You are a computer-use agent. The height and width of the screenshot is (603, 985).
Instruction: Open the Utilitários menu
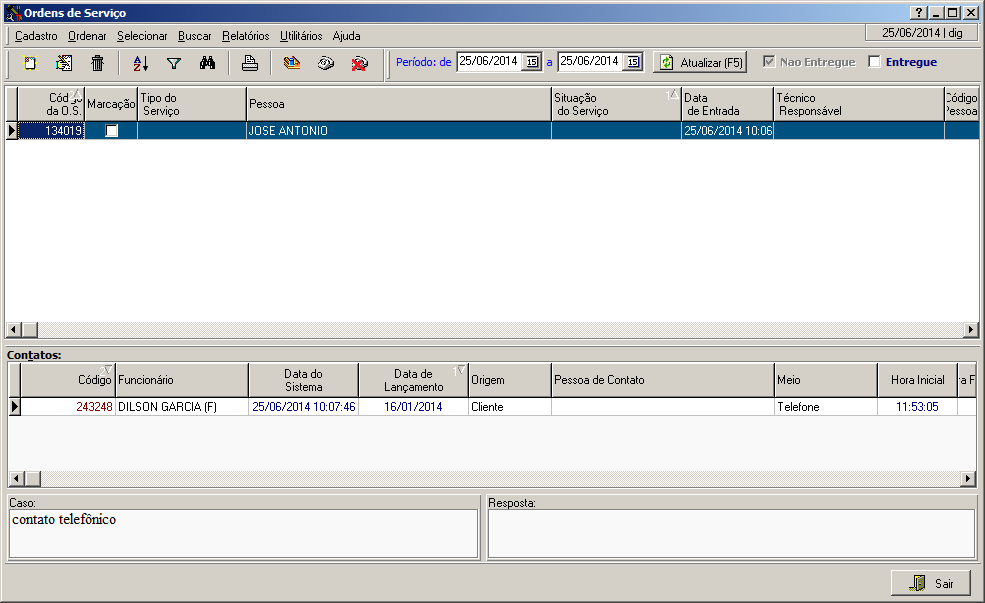click(301, 35)
